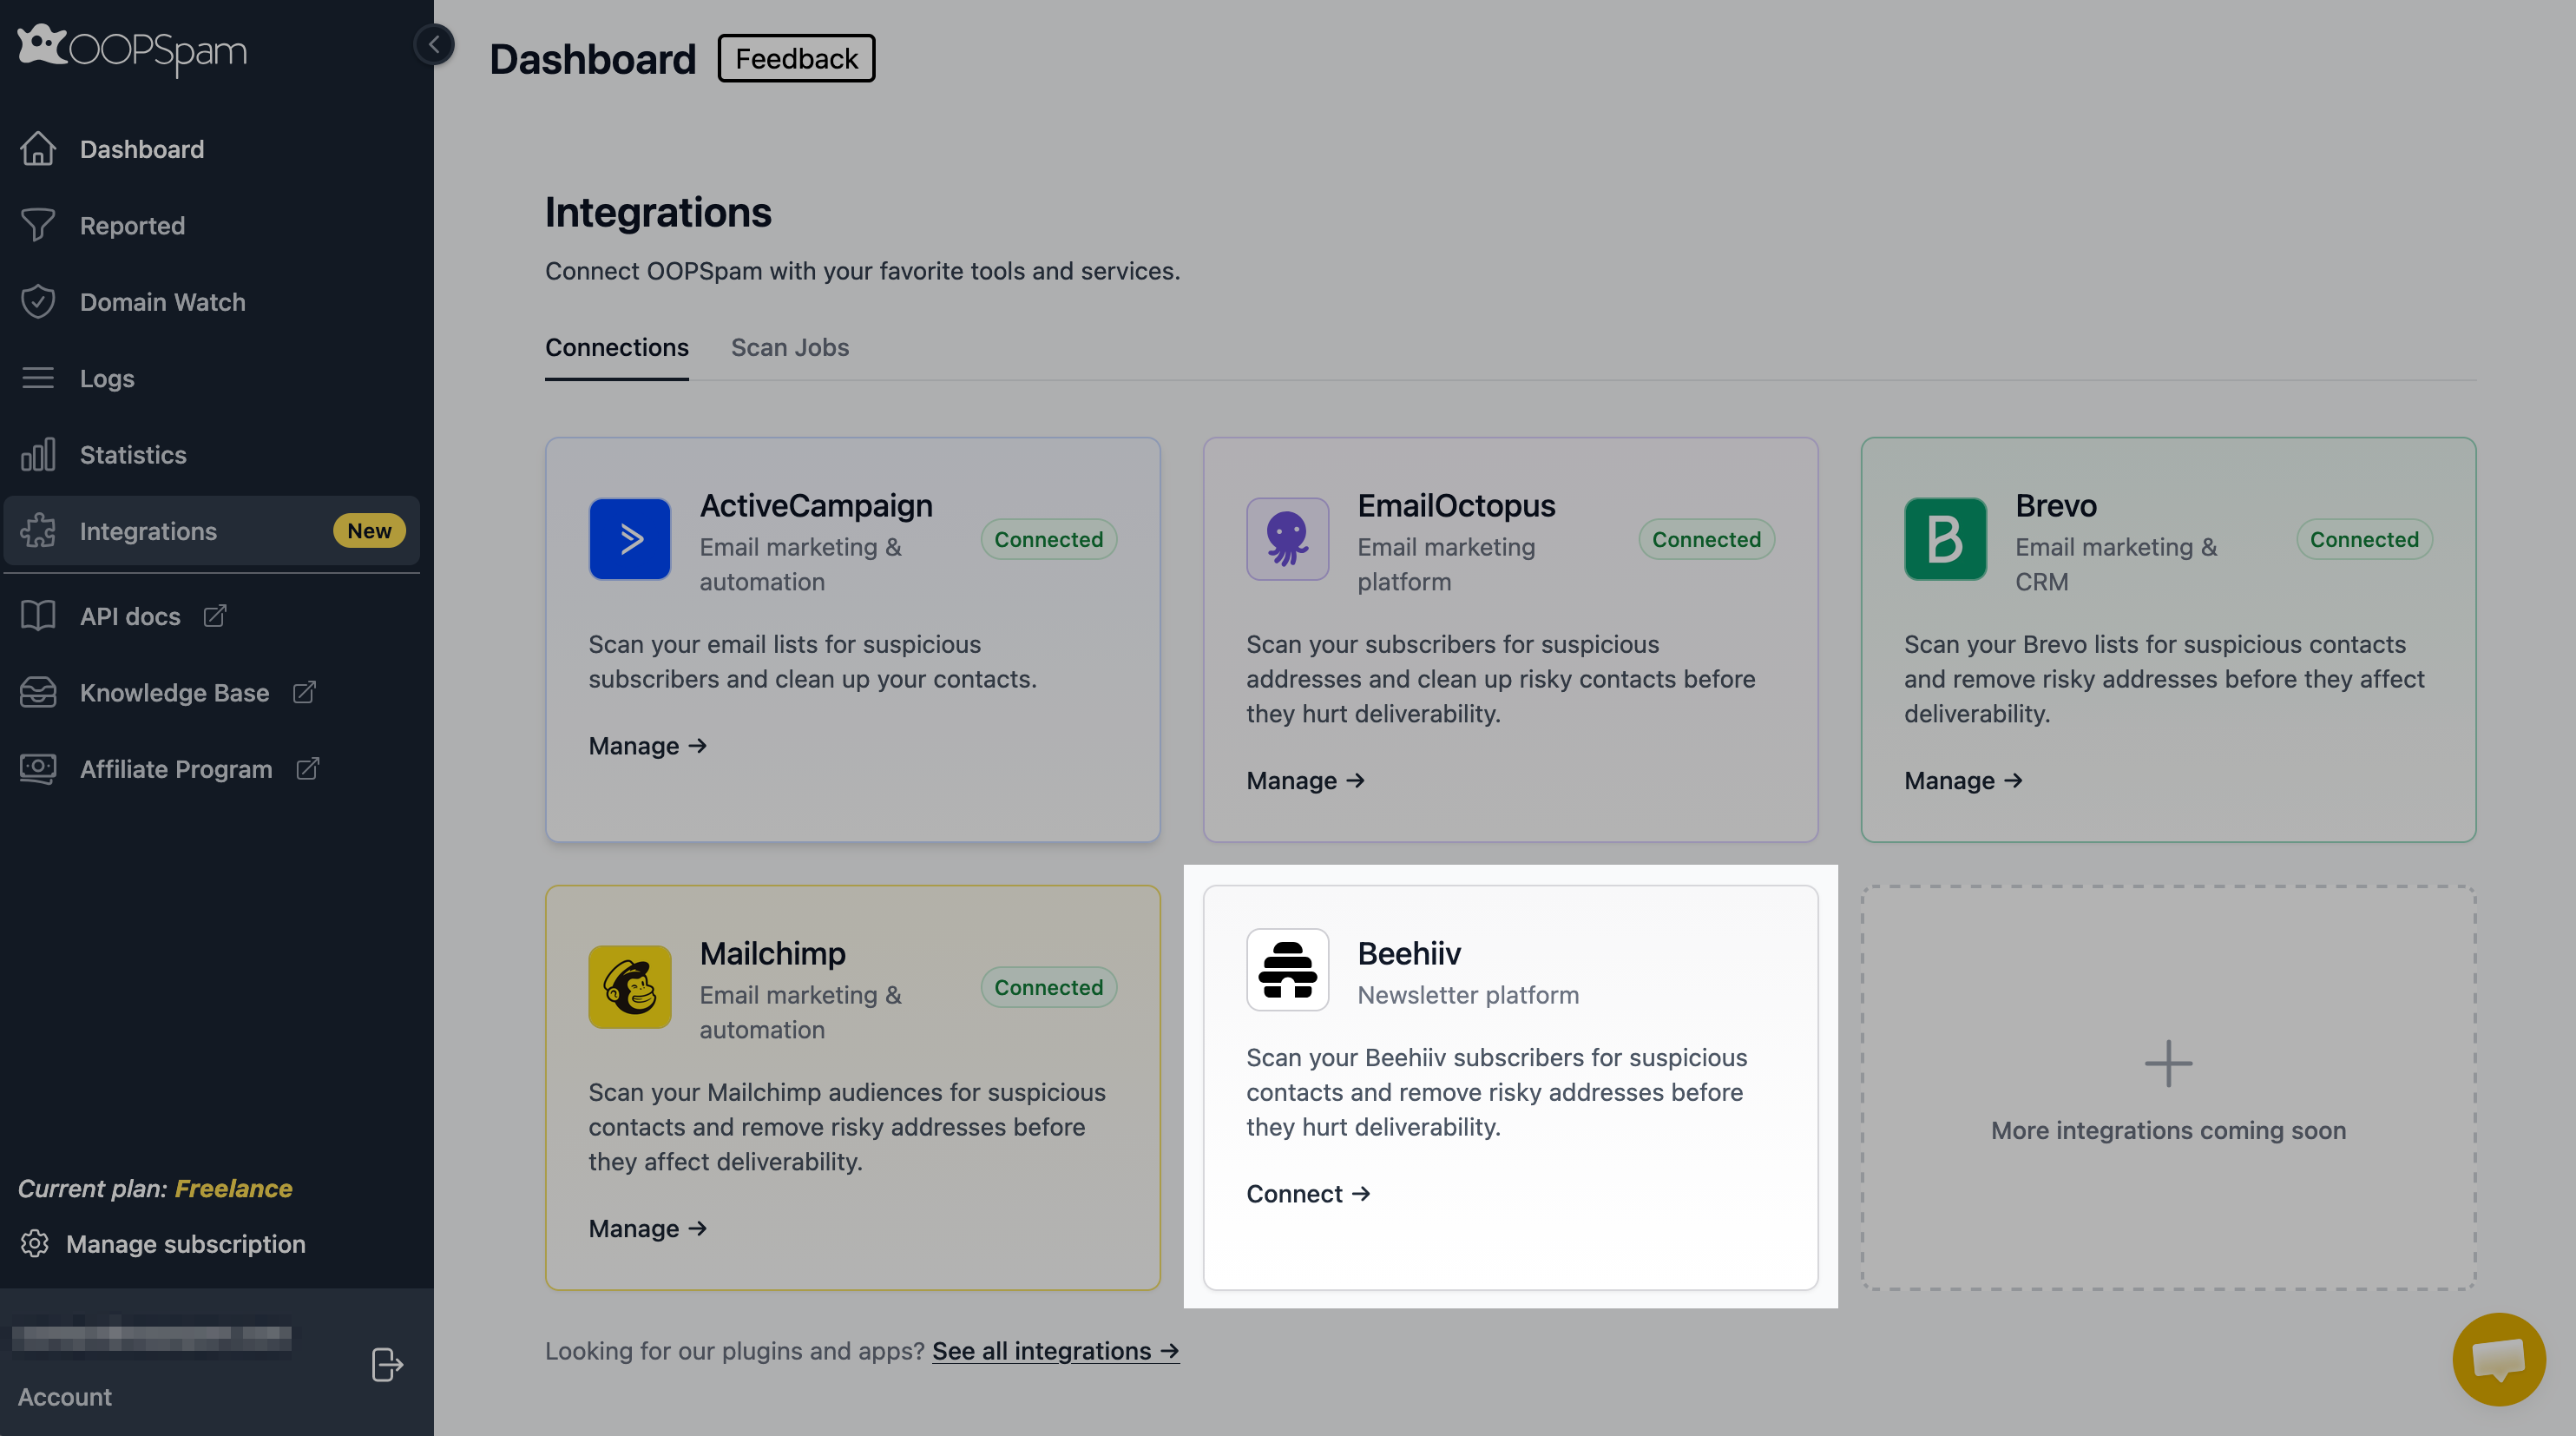Image resolution: width=2576 pixels, height=1436 pixels.
Task: Click the EmailOctopus logo icon
Action: (1287, 539)
